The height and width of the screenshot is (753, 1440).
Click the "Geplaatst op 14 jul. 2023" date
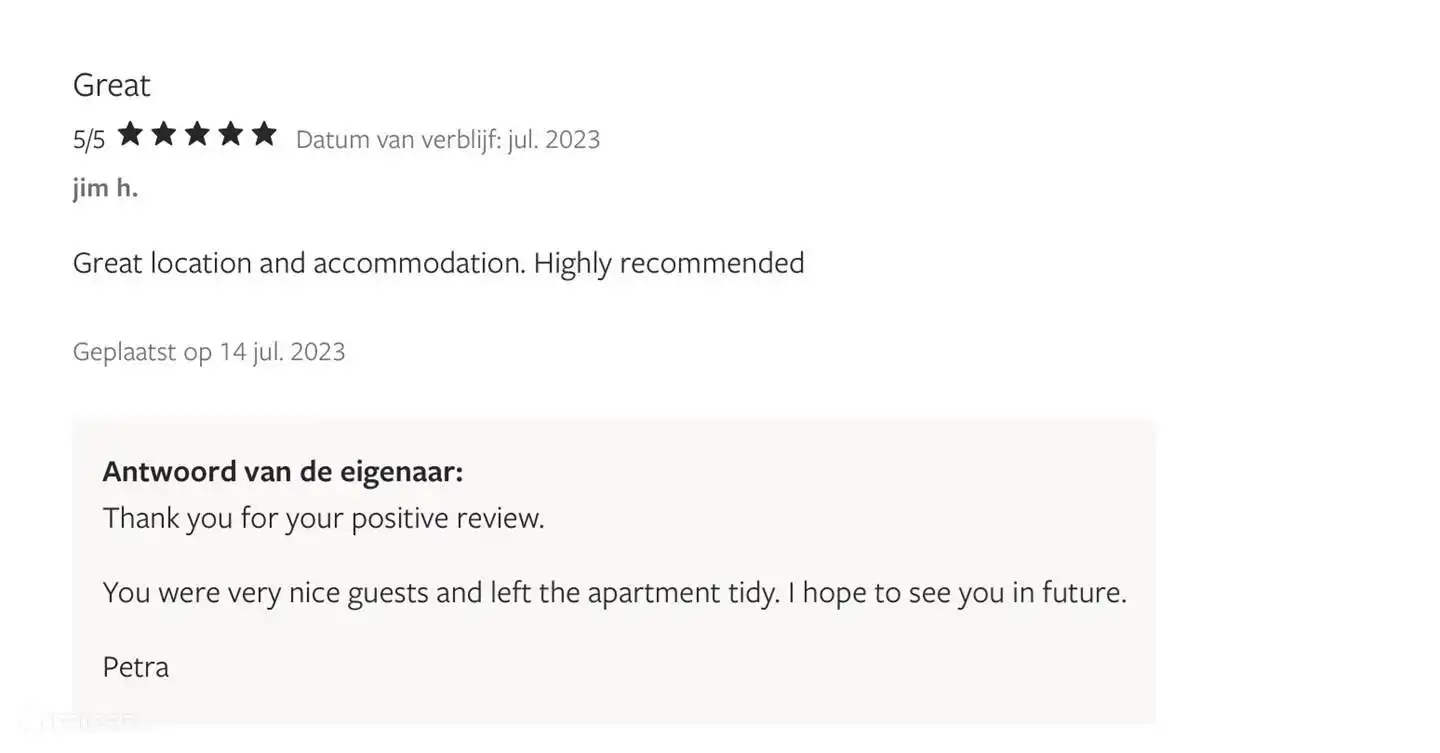(209, 352)
